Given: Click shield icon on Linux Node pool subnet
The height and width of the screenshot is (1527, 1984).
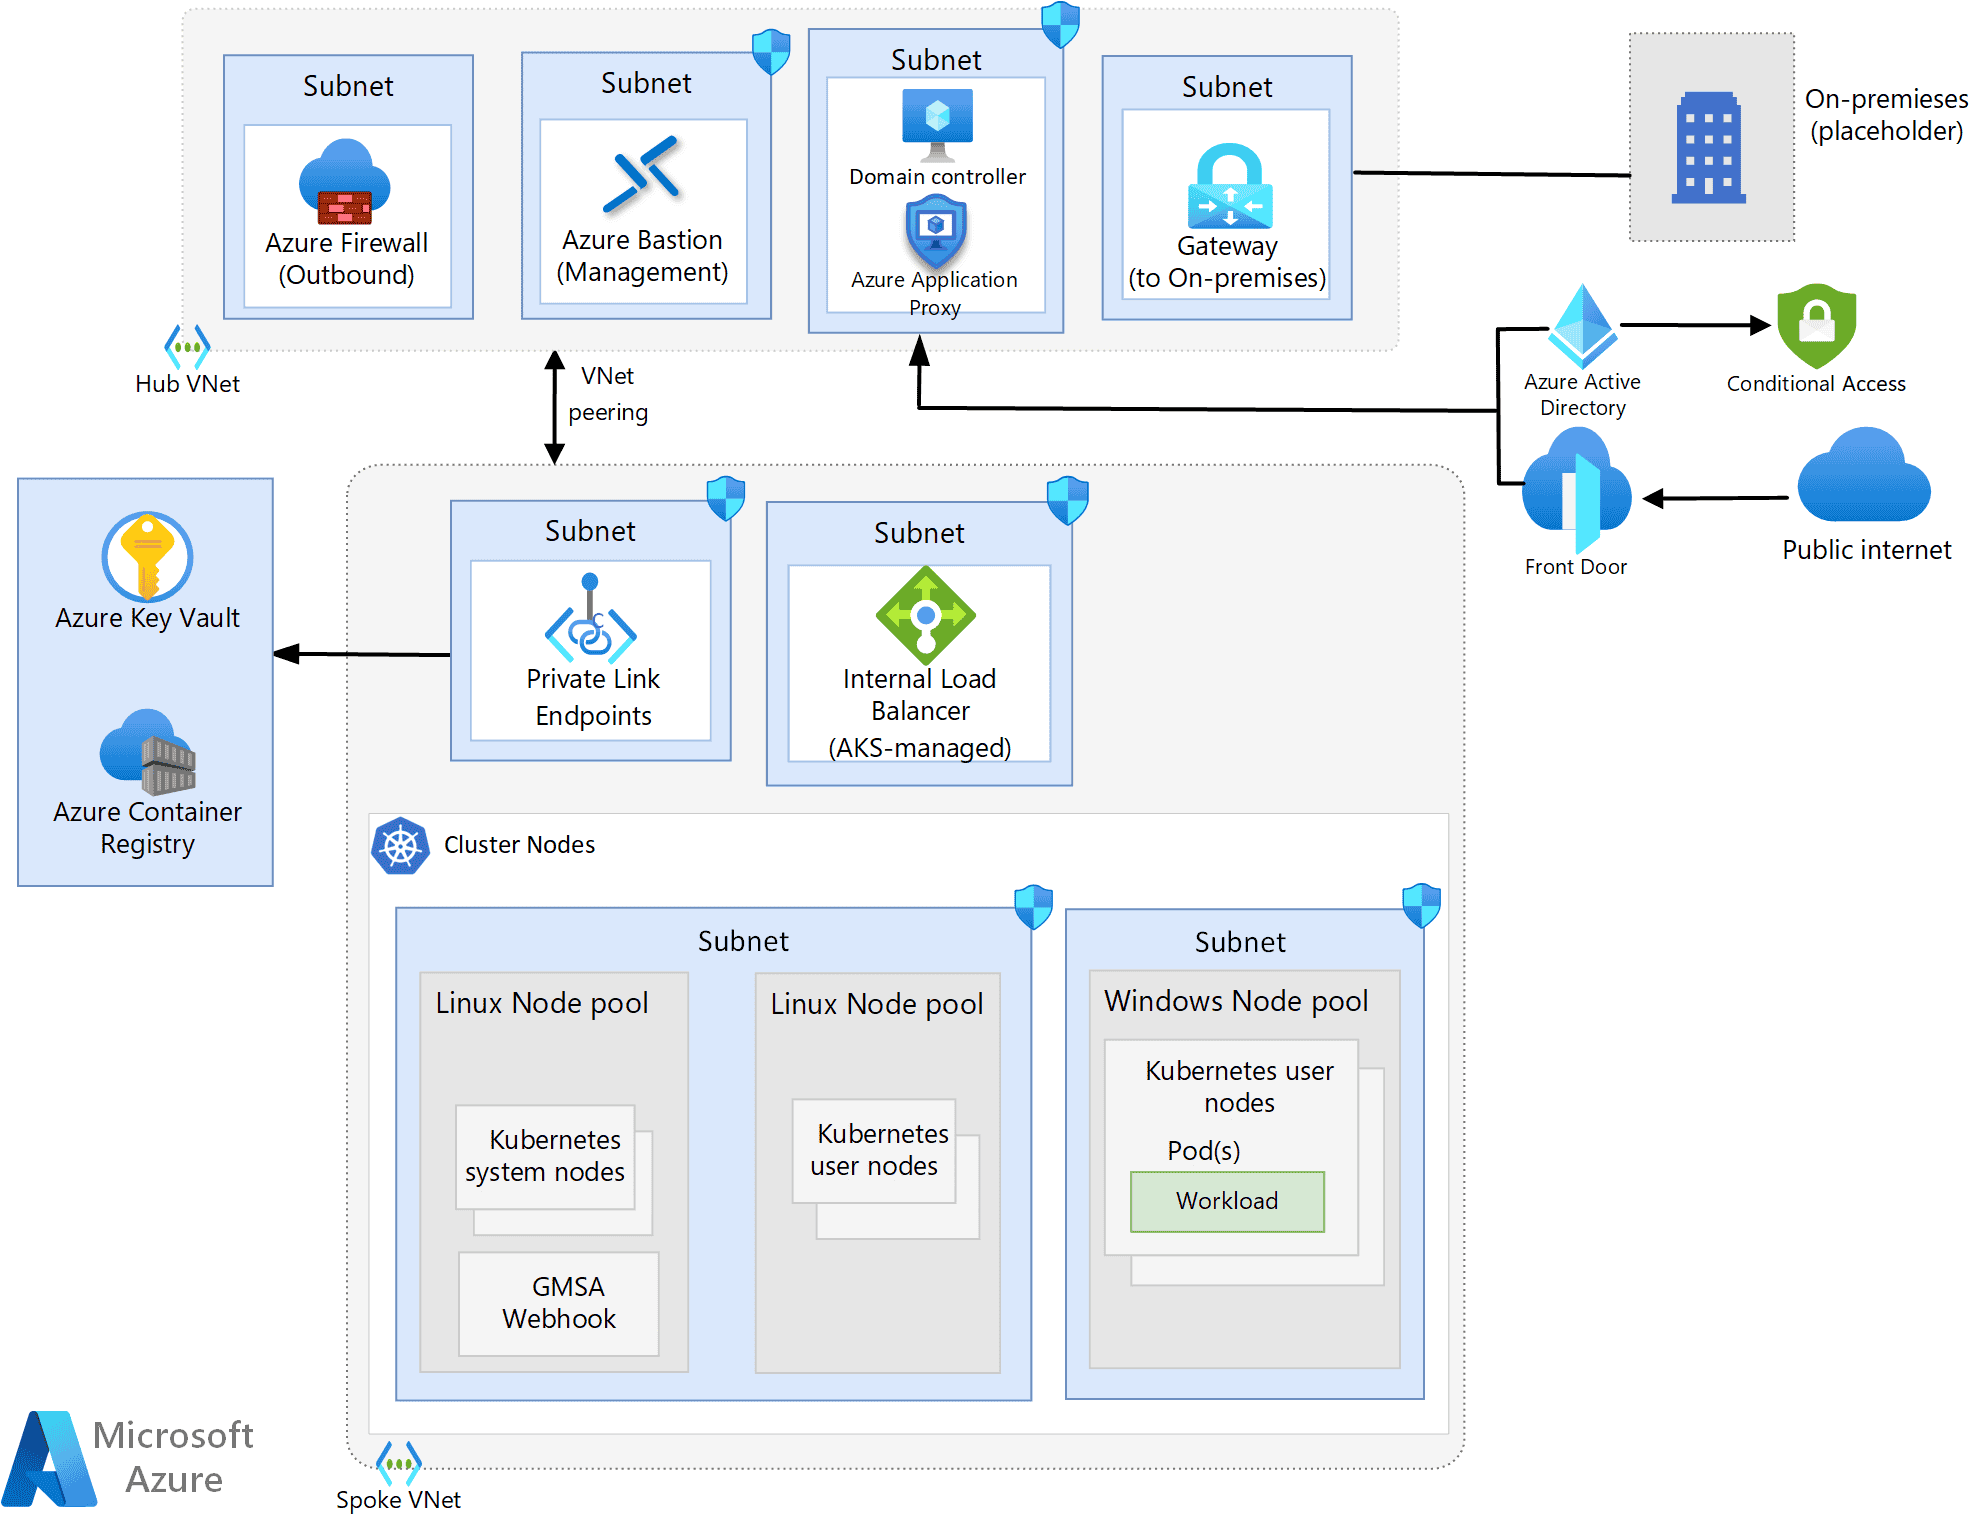Looking at the screenshot, I should click(x=1033, y=907).
